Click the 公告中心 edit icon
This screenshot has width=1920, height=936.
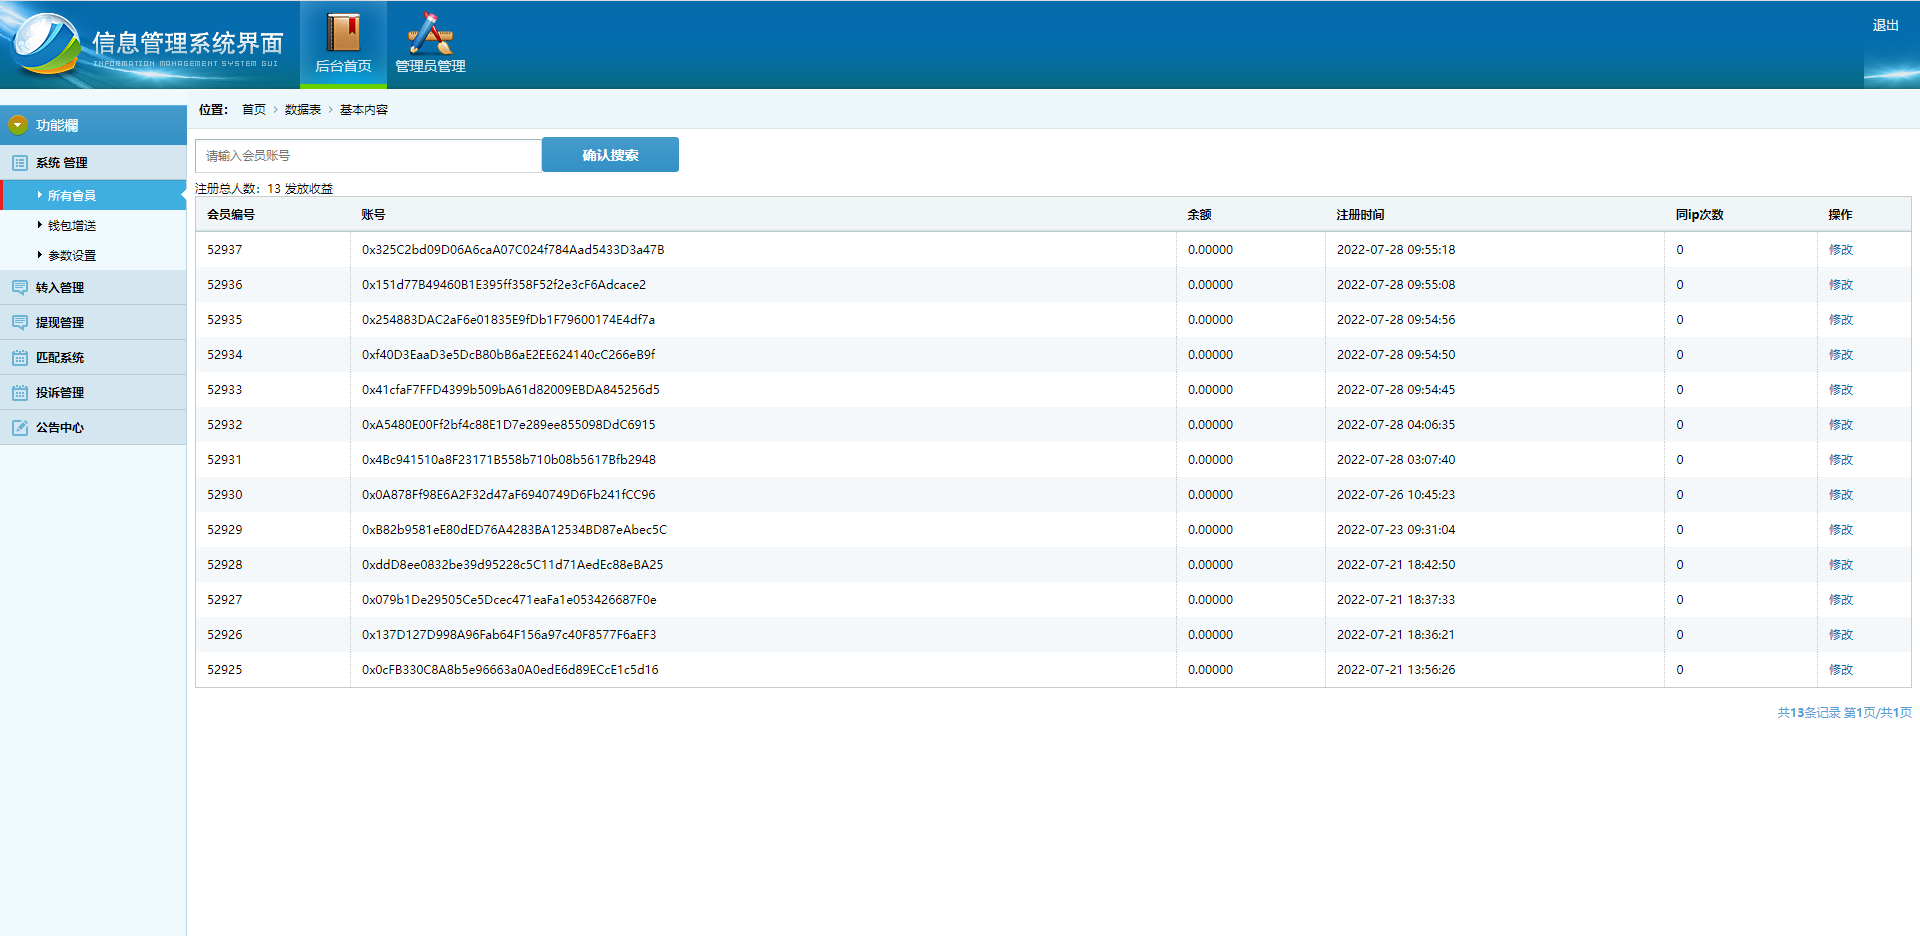19,428
